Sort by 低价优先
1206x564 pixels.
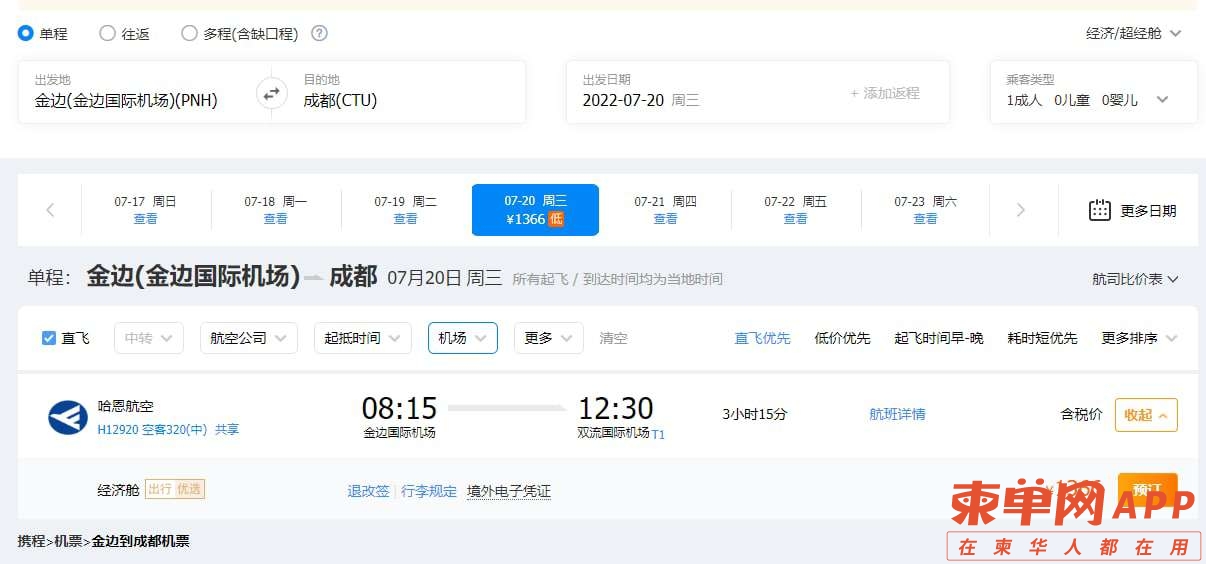pyautogui.click(x=842, y=338)
